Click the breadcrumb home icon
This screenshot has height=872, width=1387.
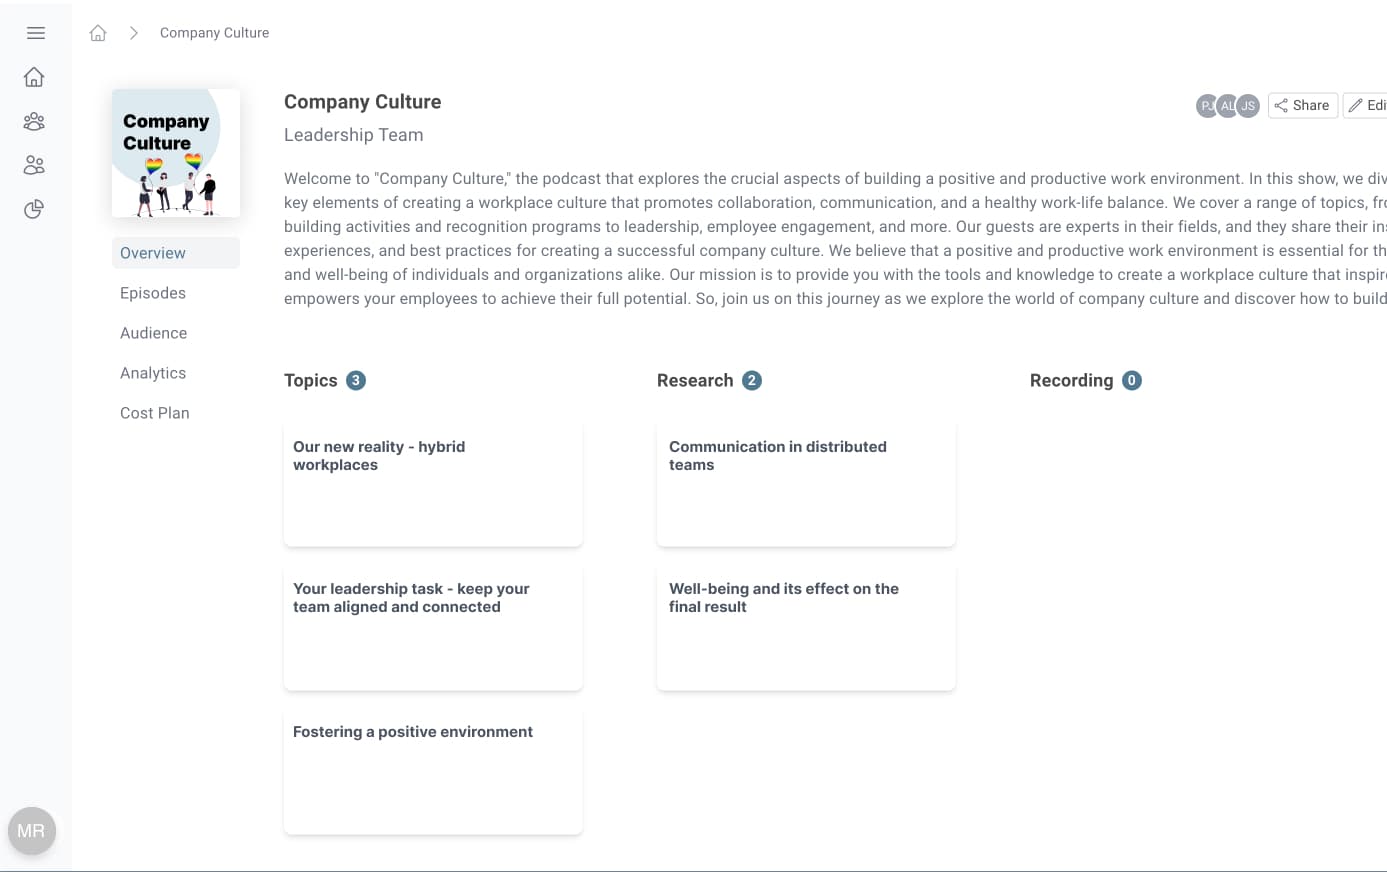98,33
